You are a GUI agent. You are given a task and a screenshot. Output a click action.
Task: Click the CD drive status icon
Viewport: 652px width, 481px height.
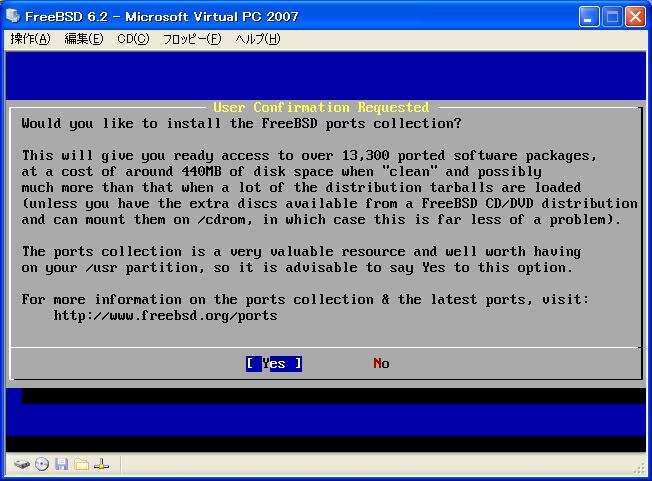pyautogui.click(x=42, y=464)
